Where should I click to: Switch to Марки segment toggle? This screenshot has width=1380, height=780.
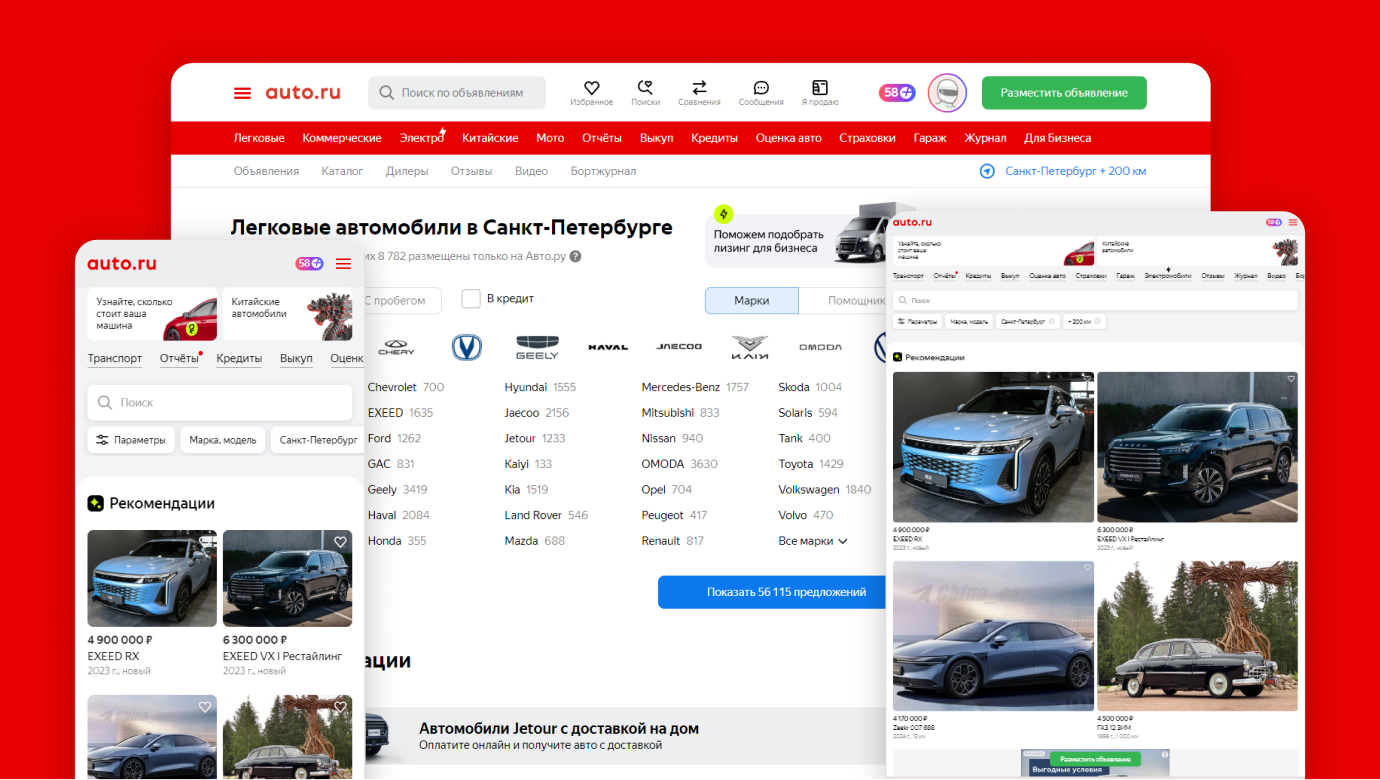pyautogui.click(x=752, y=301)
